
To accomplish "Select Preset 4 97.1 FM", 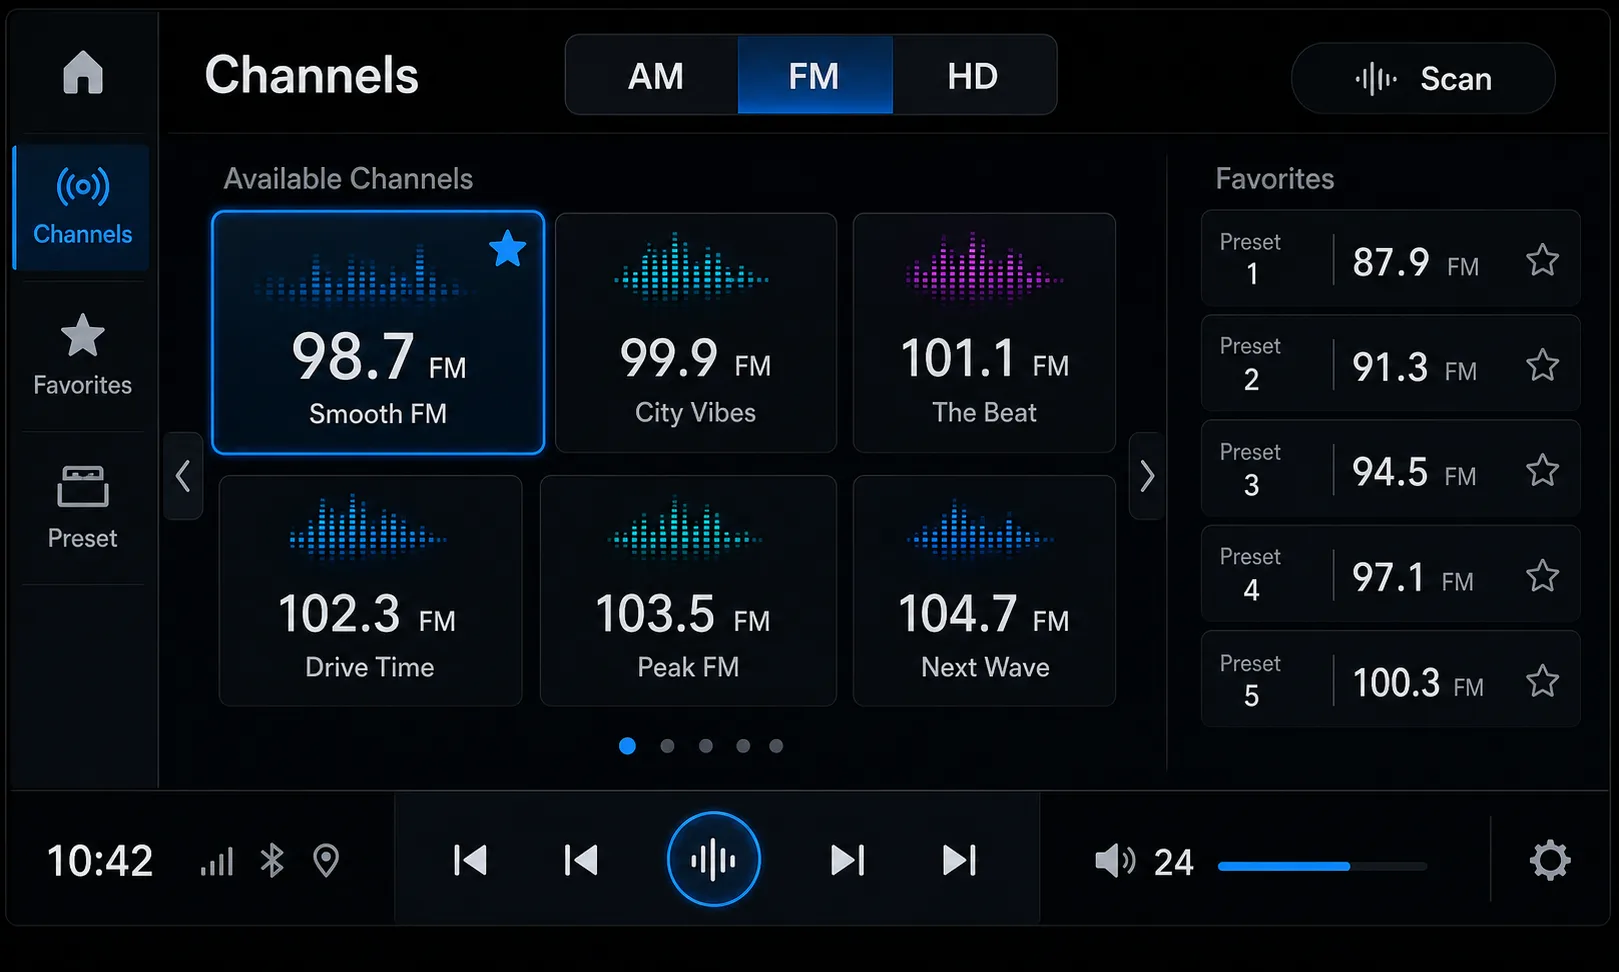I will click(1390, 574).
